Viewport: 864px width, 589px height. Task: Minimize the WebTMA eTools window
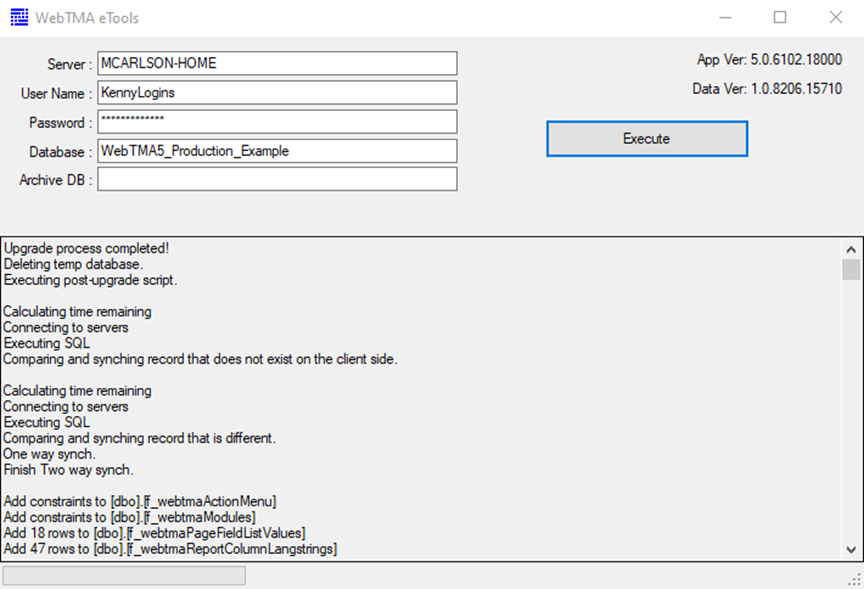coord(725,17)
